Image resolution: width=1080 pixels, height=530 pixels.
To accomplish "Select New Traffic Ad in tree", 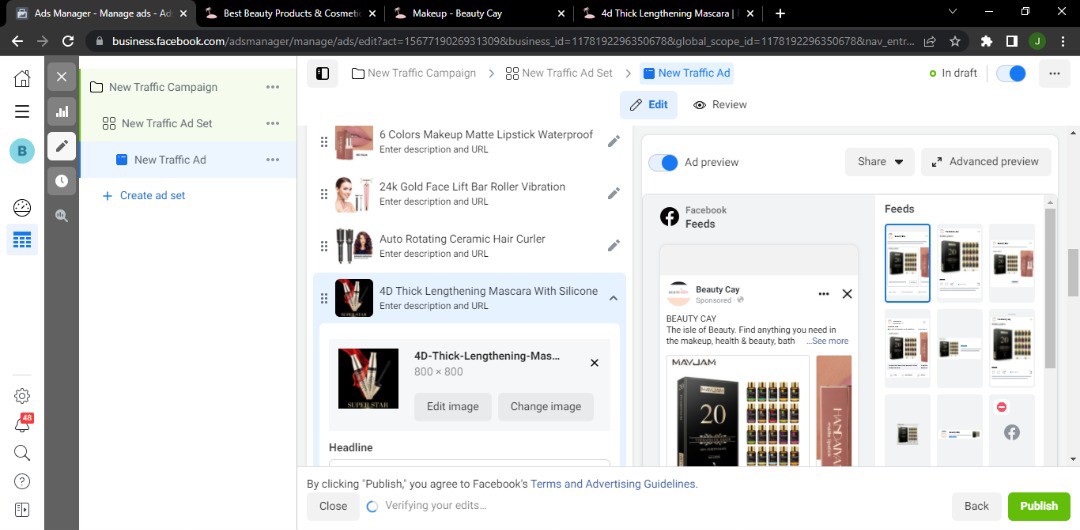I will (x=170, y=160).
